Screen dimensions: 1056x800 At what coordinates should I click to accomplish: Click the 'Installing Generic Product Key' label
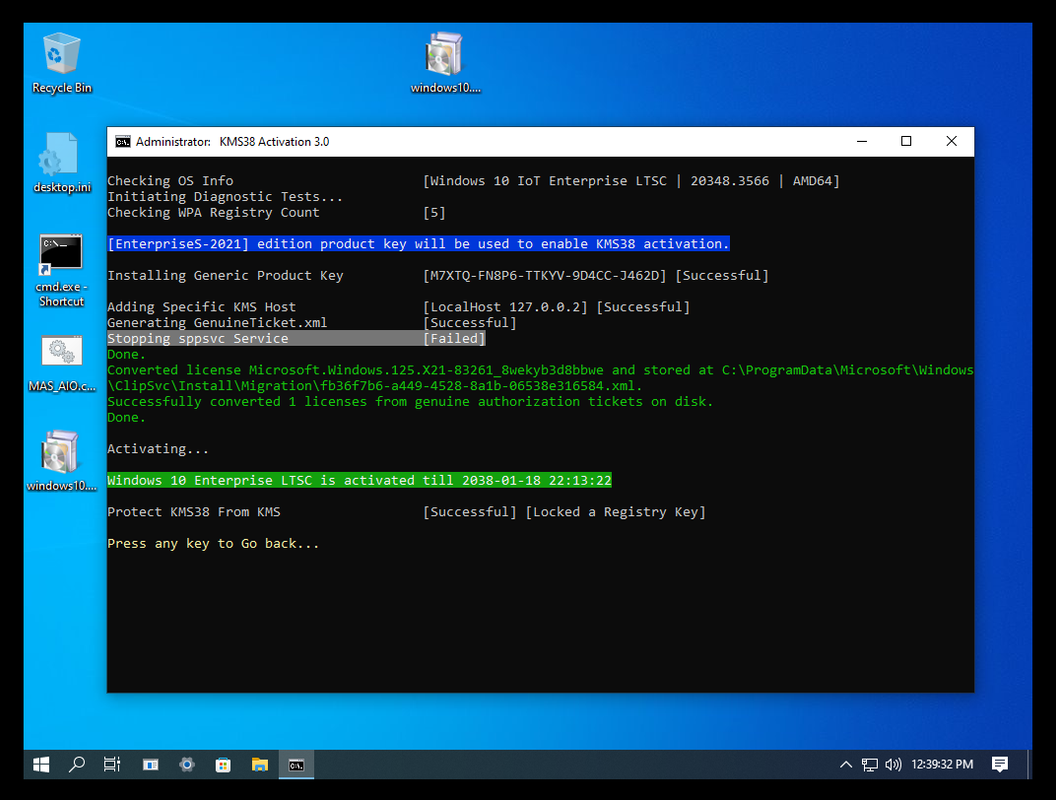point(225,275)
